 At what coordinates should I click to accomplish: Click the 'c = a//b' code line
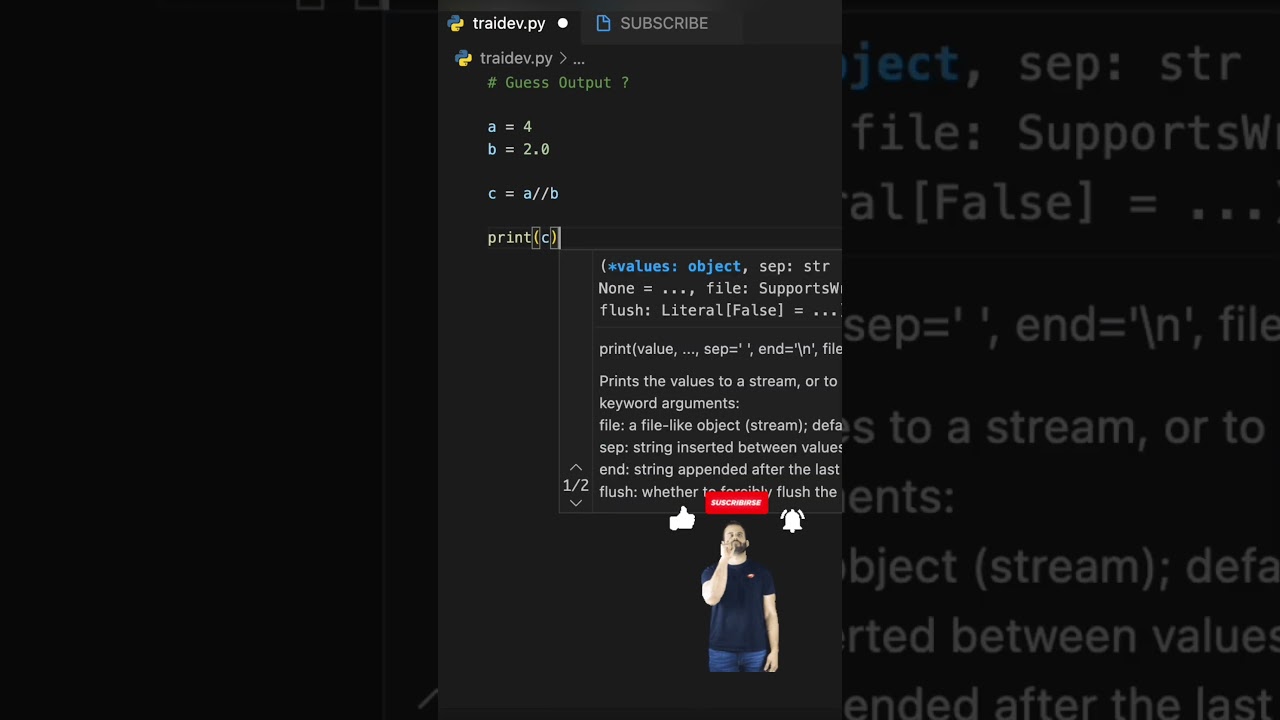click(x=523, y=193)
